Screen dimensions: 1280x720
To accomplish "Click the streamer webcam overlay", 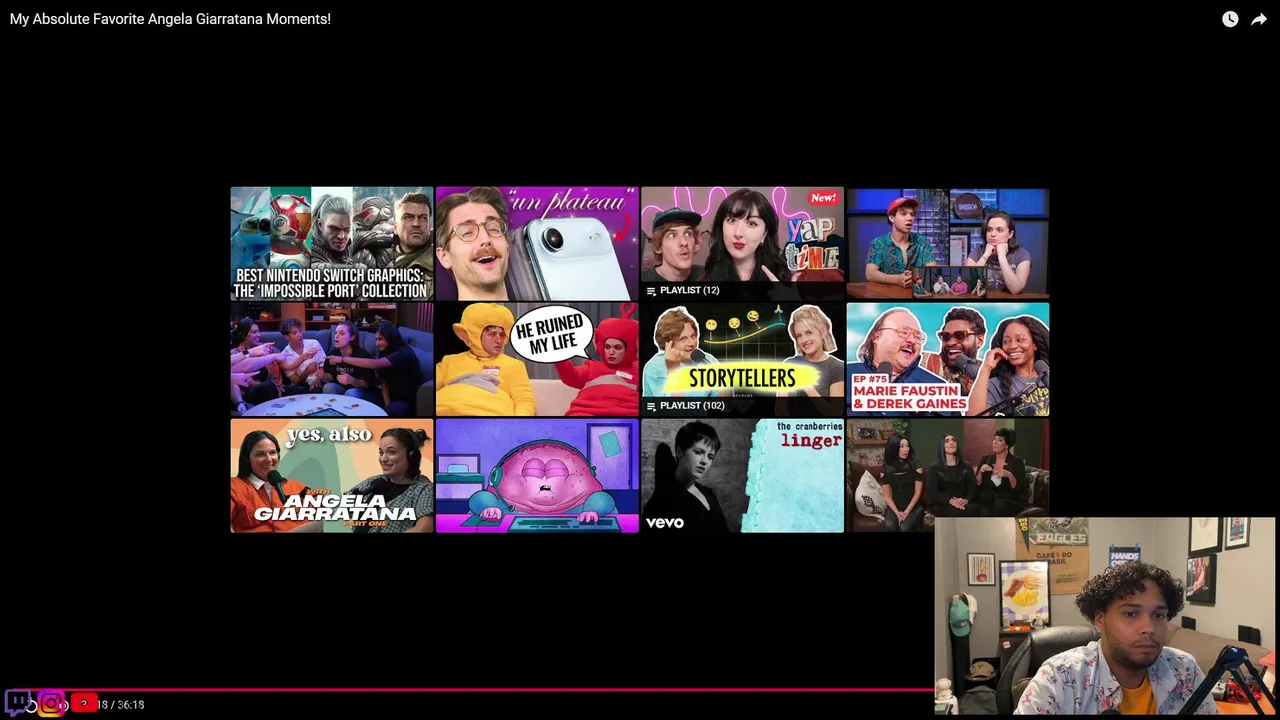I will click(x=1105, y=616).
